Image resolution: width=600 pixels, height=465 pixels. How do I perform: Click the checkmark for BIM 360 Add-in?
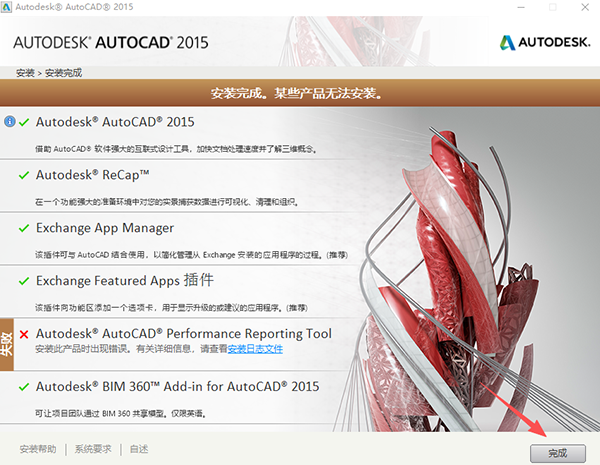pyautogui.click(x=24, y=386)
